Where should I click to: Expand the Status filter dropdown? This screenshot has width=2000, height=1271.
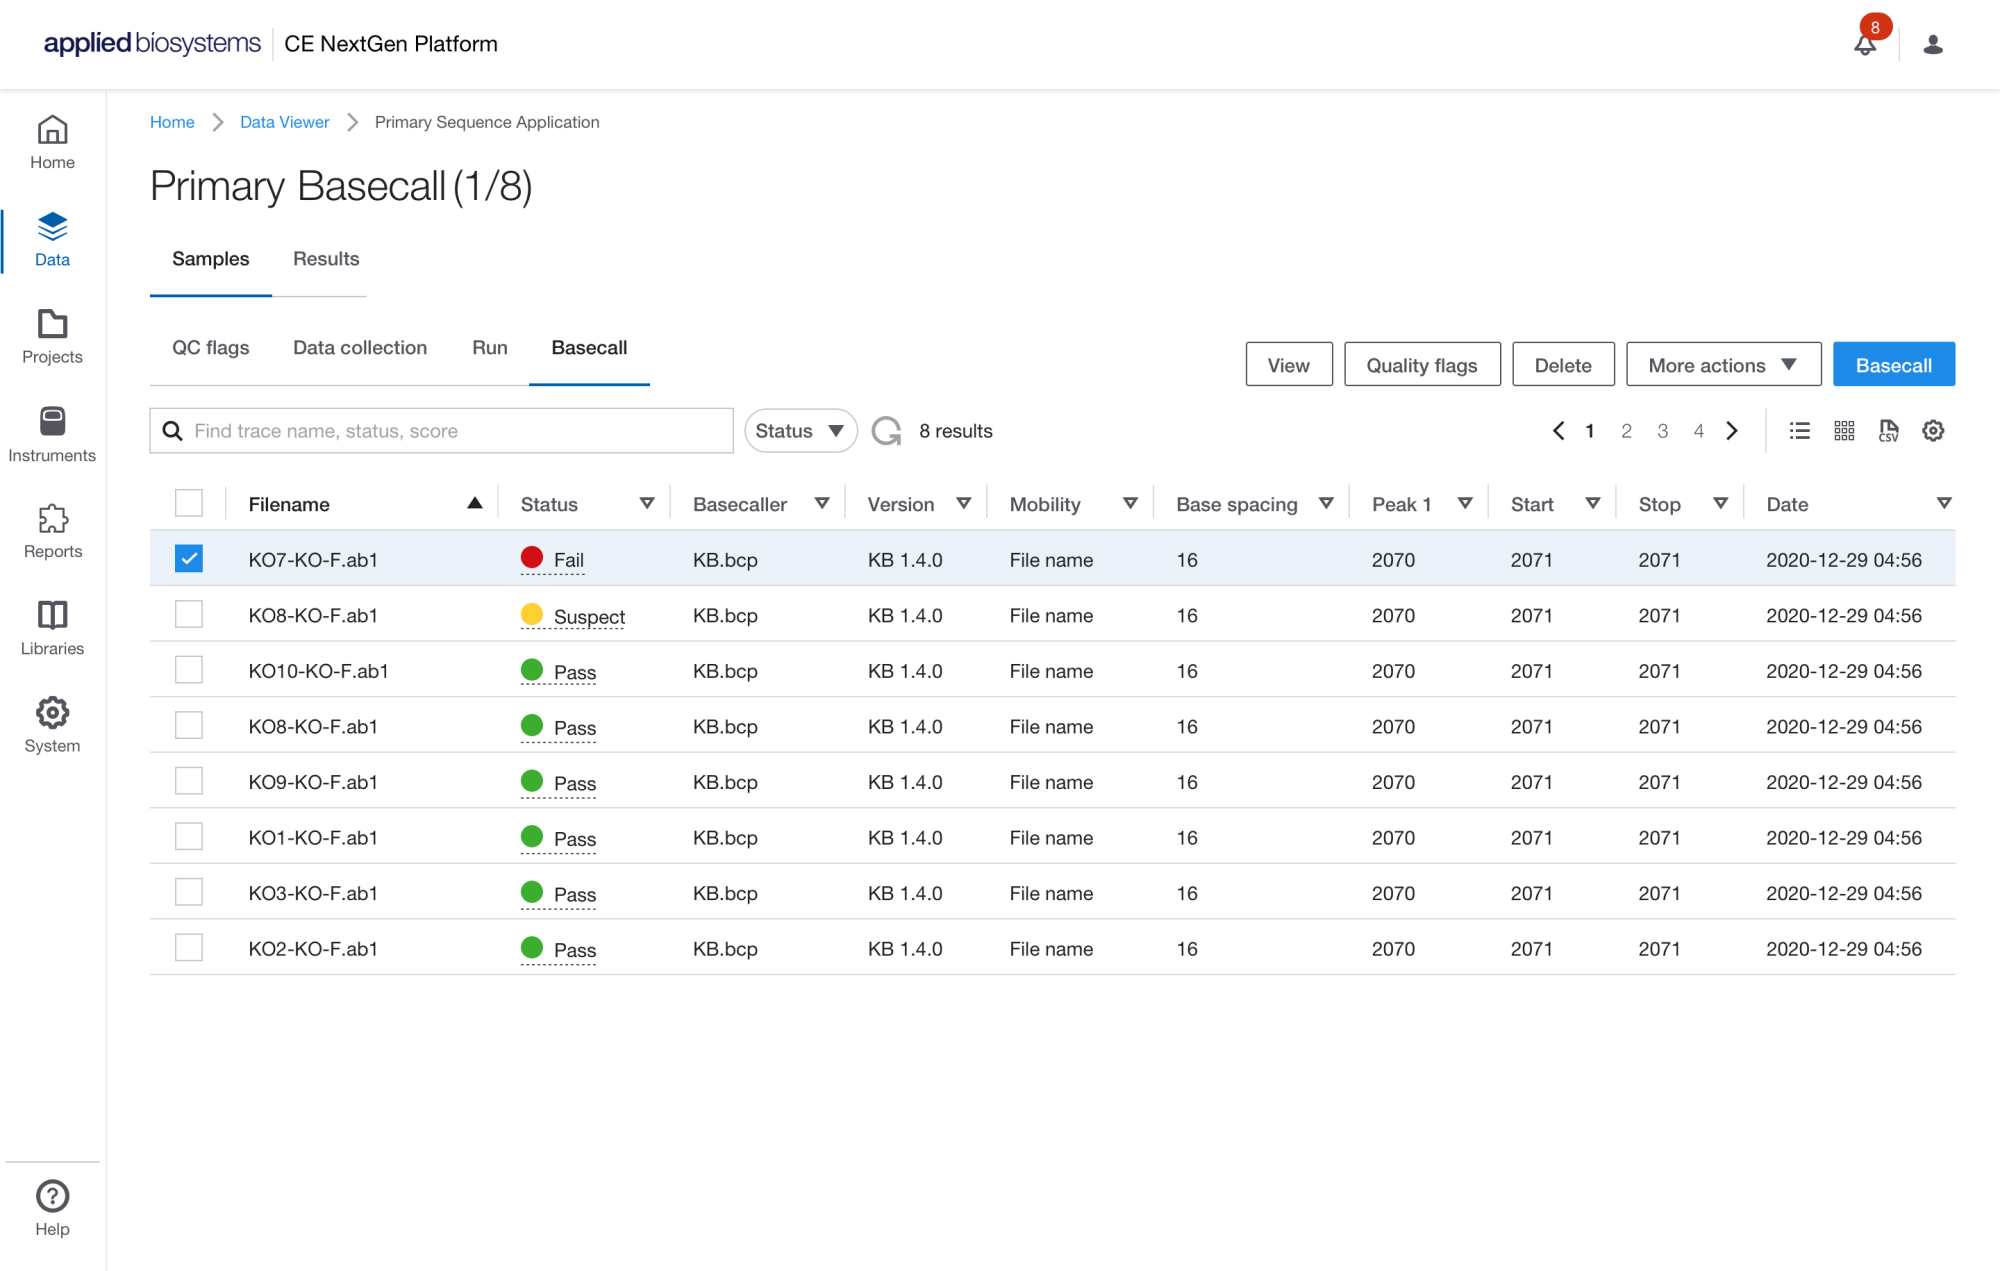pos(800,431)
